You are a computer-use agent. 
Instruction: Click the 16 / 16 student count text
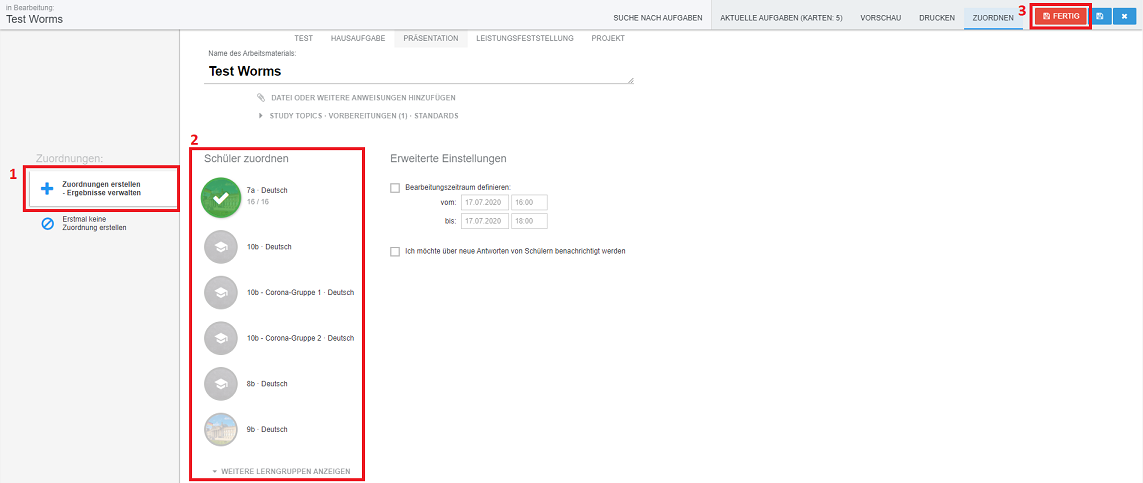[258, 200]
